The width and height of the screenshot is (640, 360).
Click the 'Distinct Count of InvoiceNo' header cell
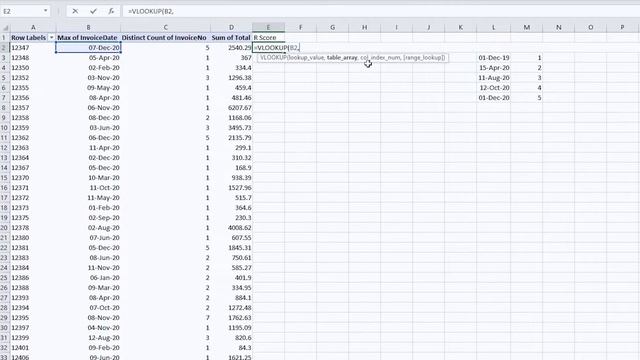pyautogui.click(x=166, y=38)
